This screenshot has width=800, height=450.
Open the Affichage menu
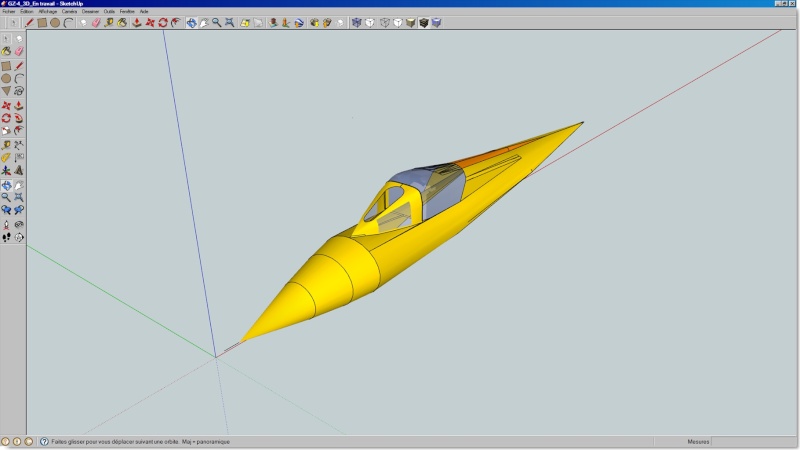pos(47,11)
